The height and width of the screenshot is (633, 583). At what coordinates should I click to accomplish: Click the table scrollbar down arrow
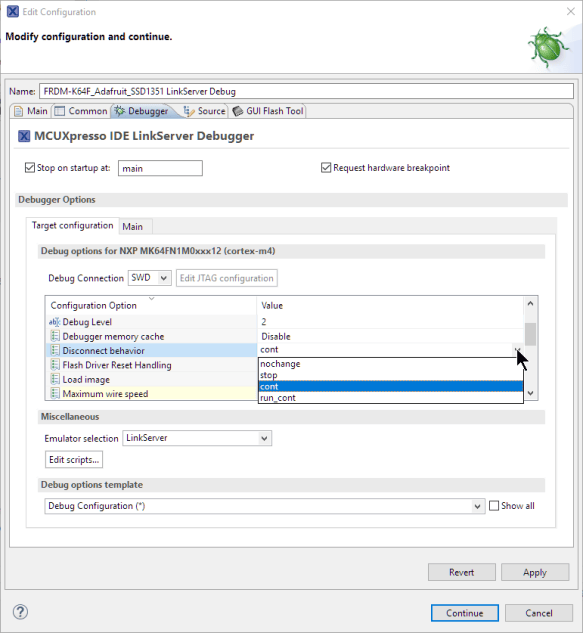click(x=531, y=393)
